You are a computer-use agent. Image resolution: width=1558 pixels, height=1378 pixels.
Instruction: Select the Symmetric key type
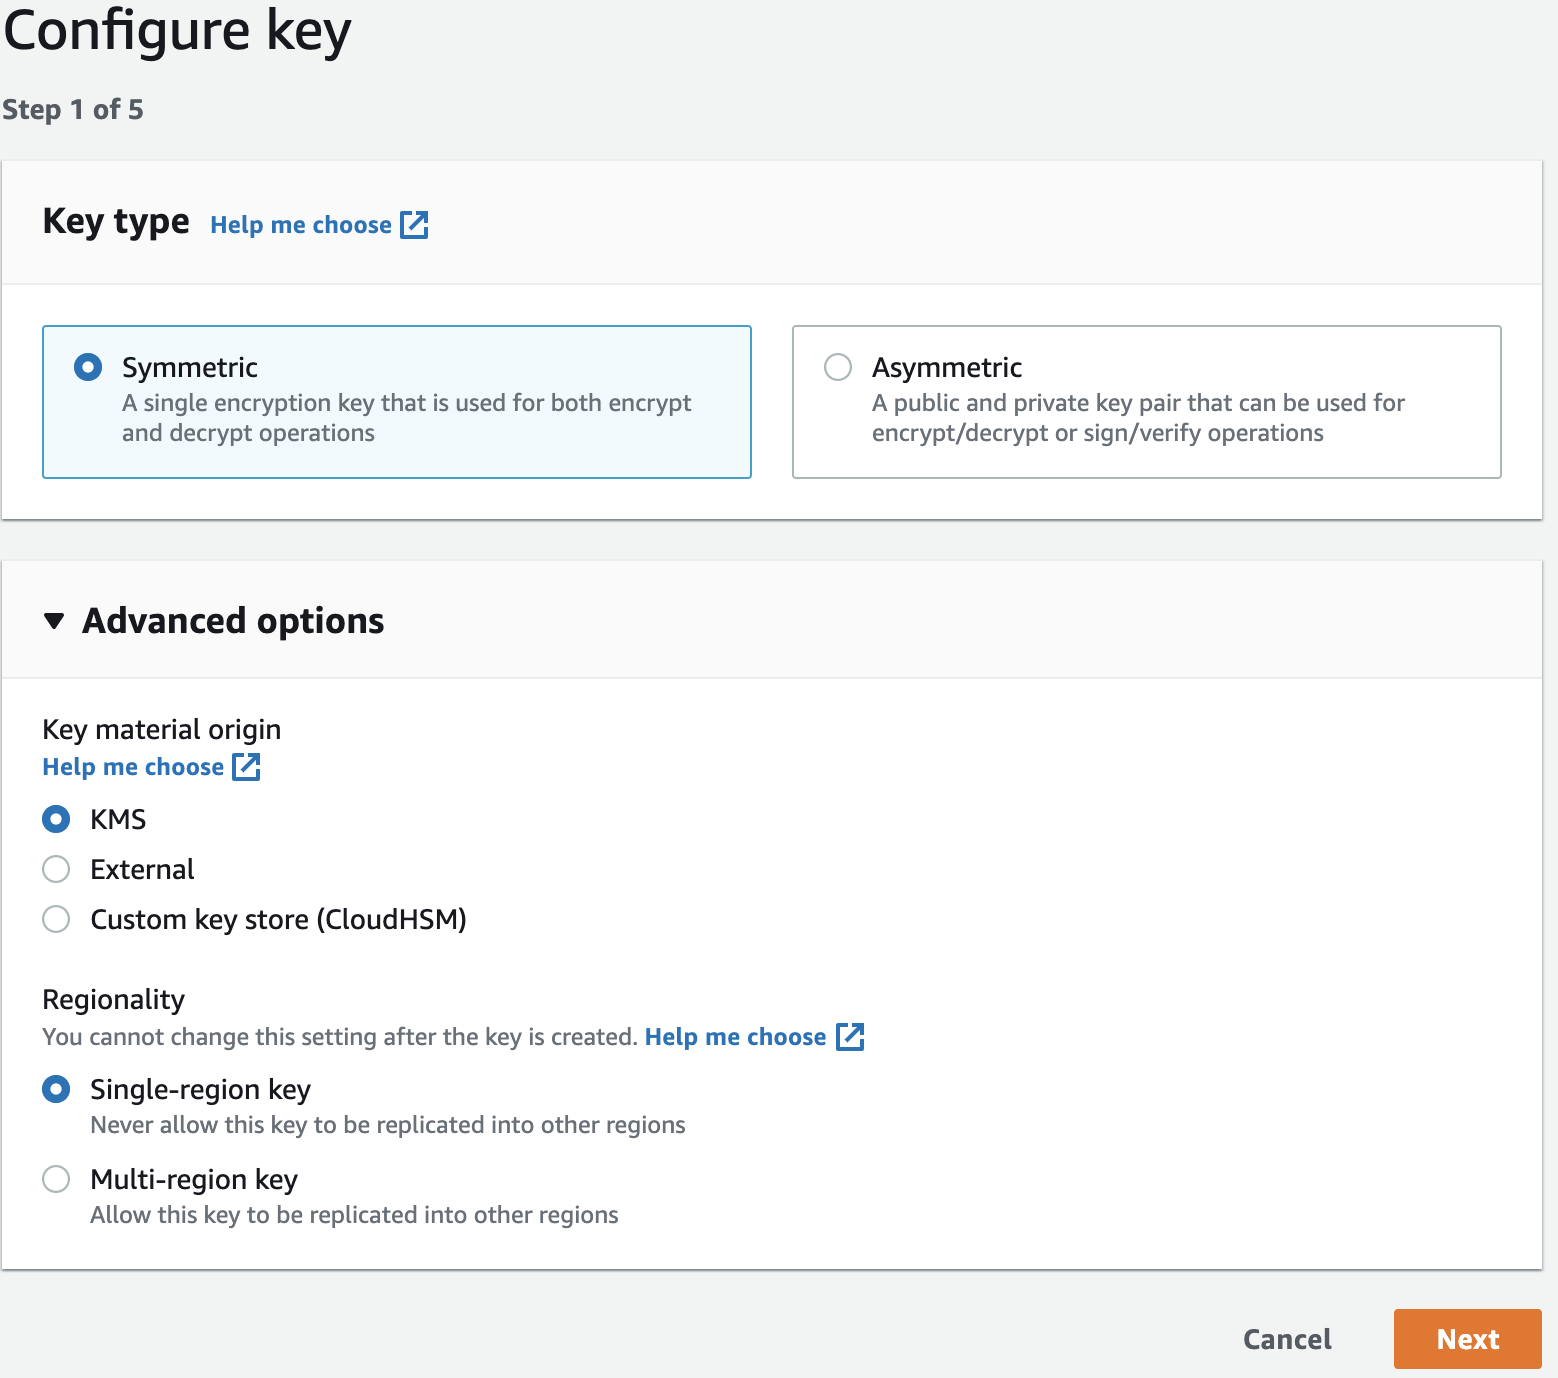pyautogui.click(x=87, y=367)
